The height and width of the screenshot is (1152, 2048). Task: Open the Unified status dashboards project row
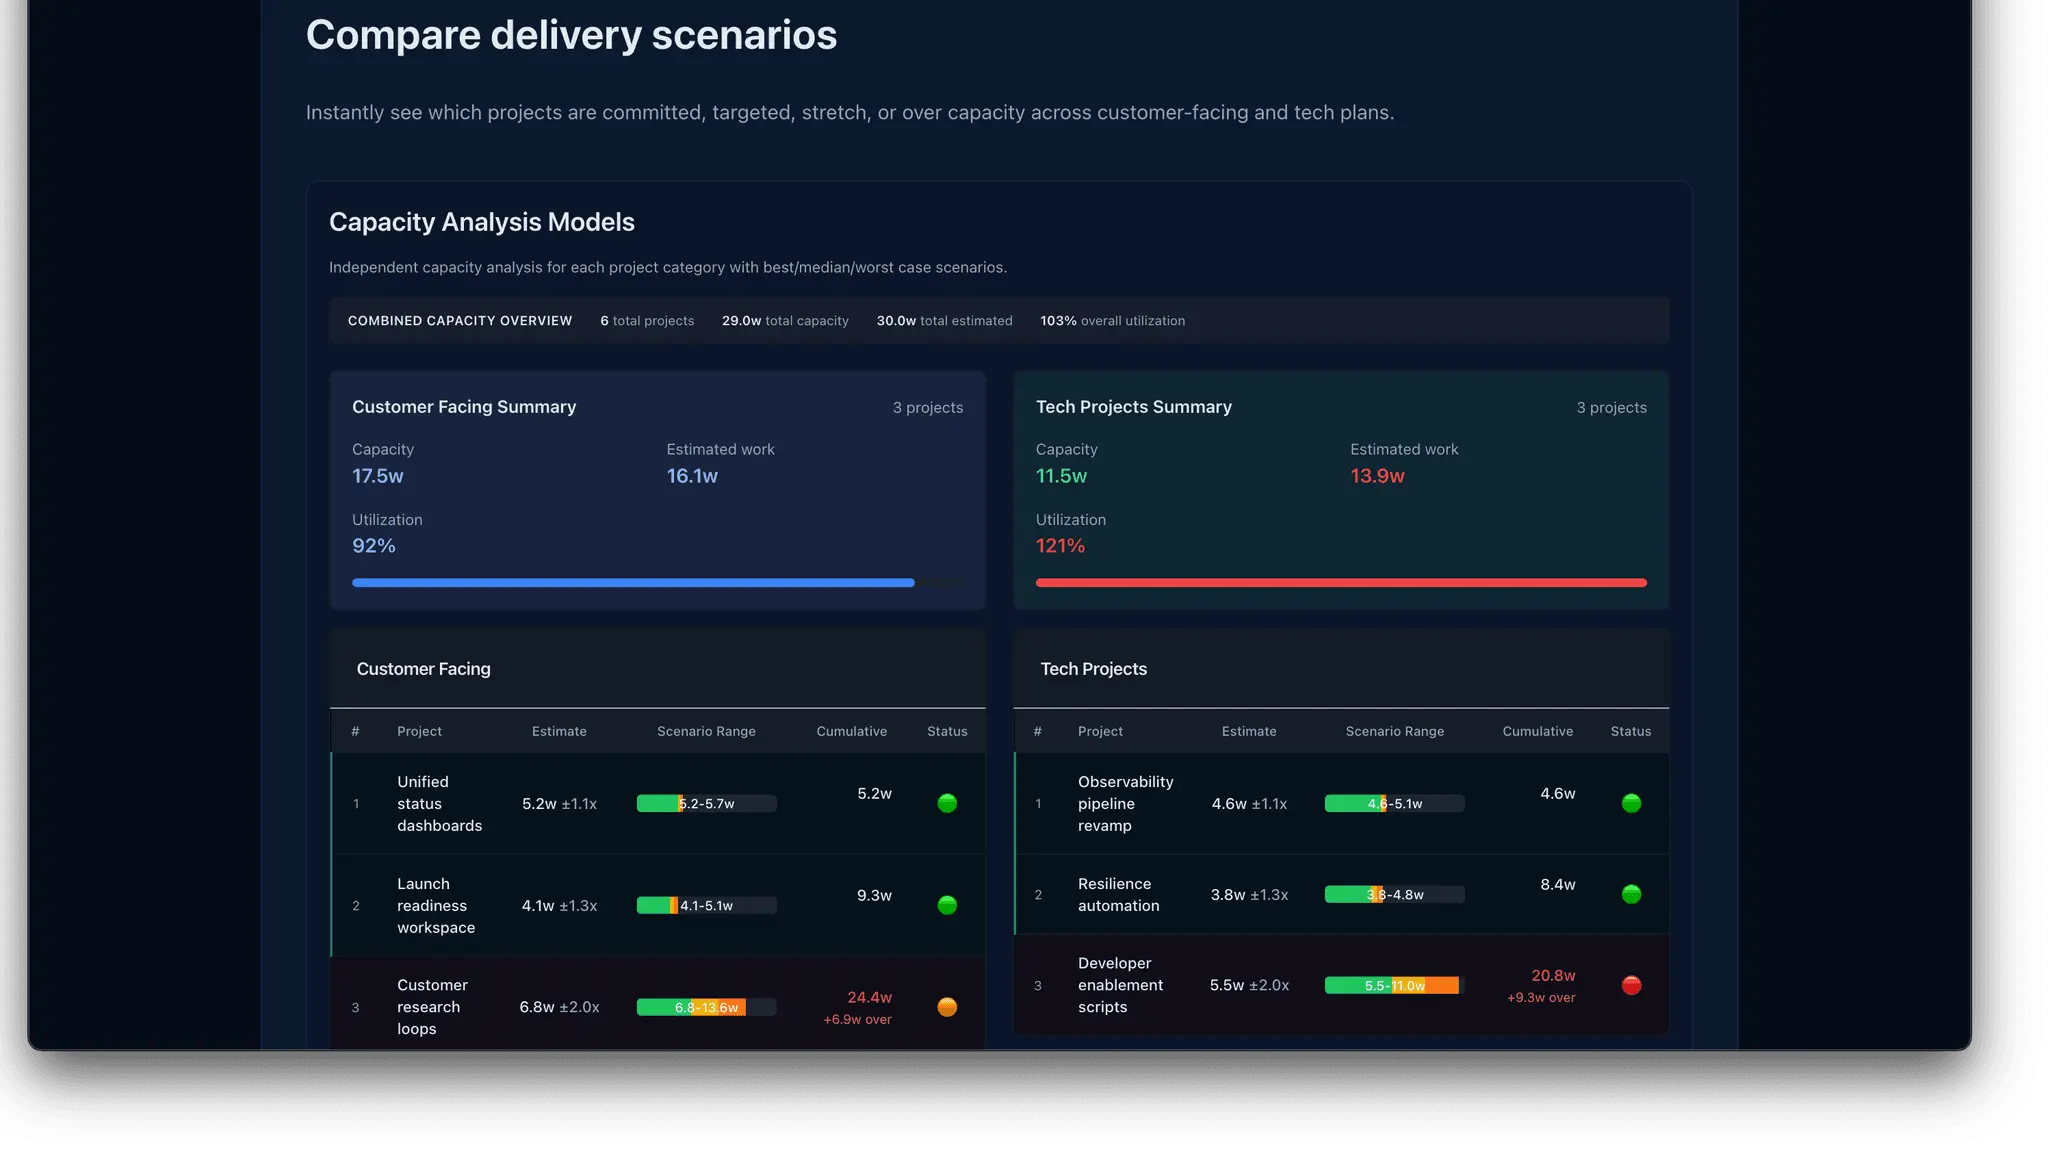point(658,803)
